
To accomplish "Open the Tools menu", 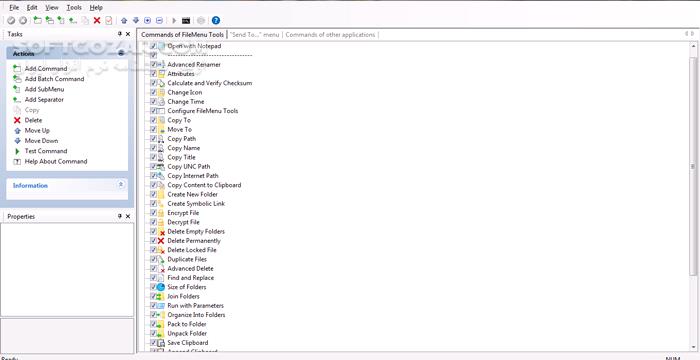I will 74,8.
